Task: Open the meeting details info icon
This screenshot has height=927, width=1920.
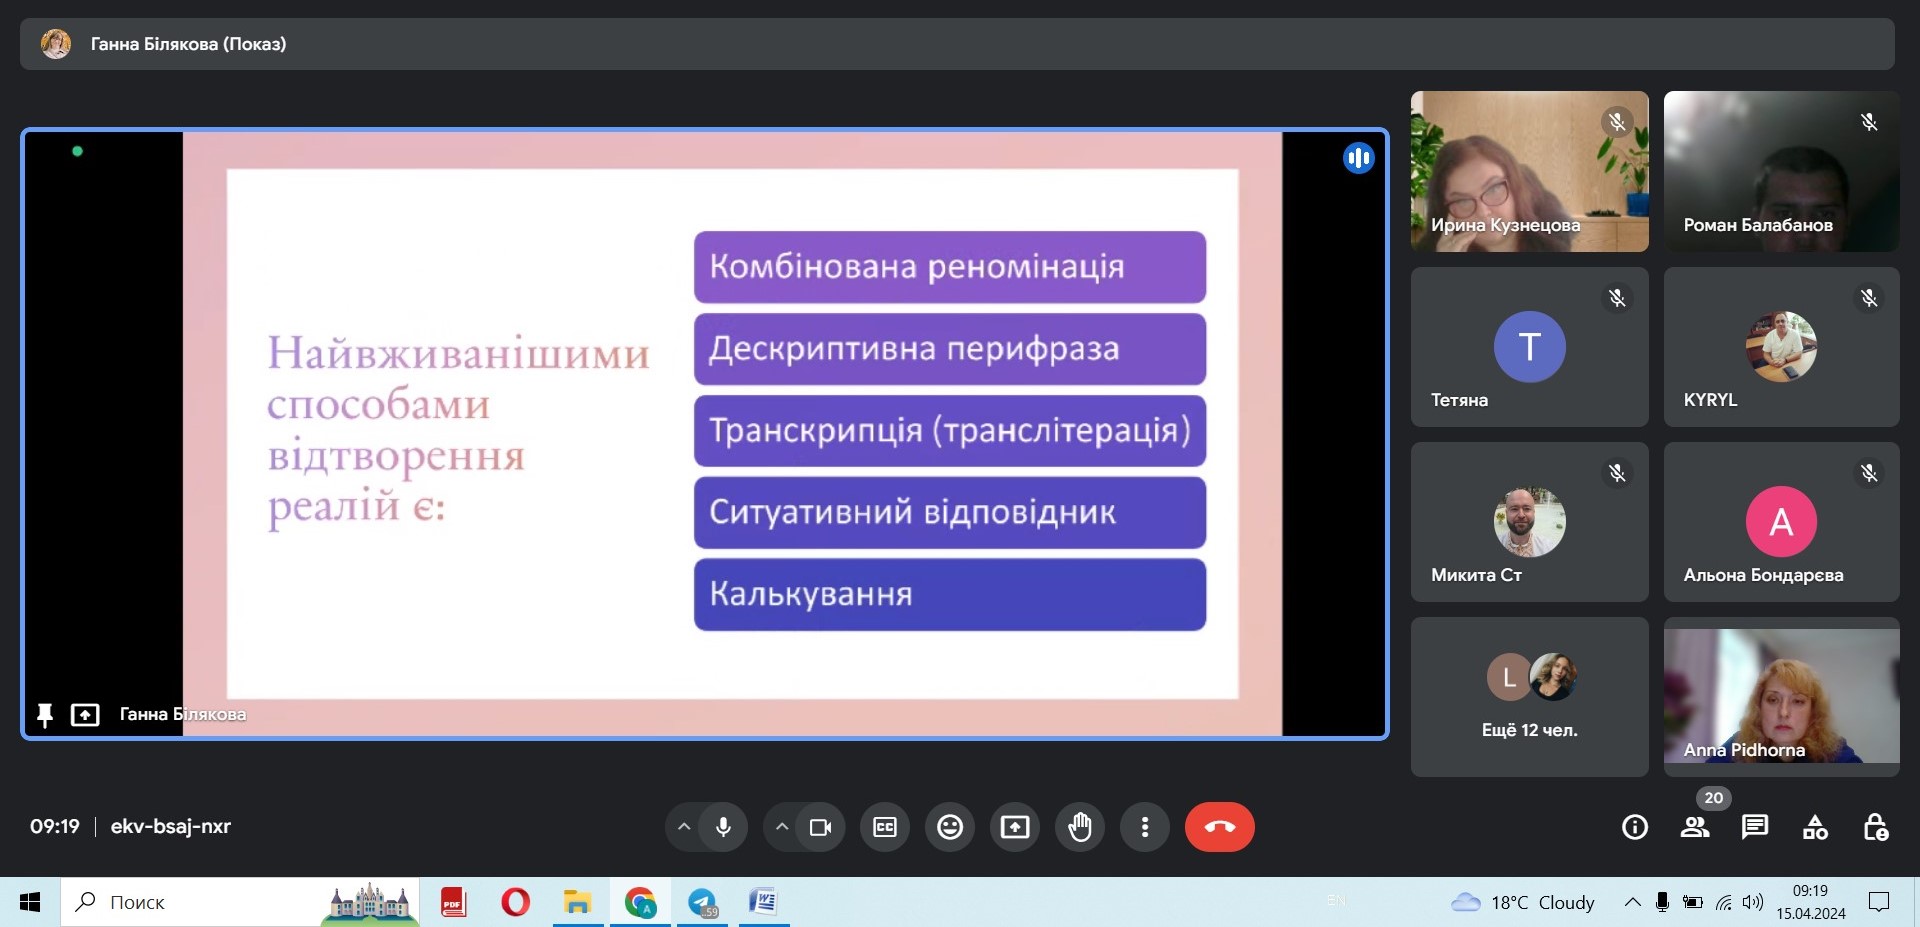Action: [1635, 827]
